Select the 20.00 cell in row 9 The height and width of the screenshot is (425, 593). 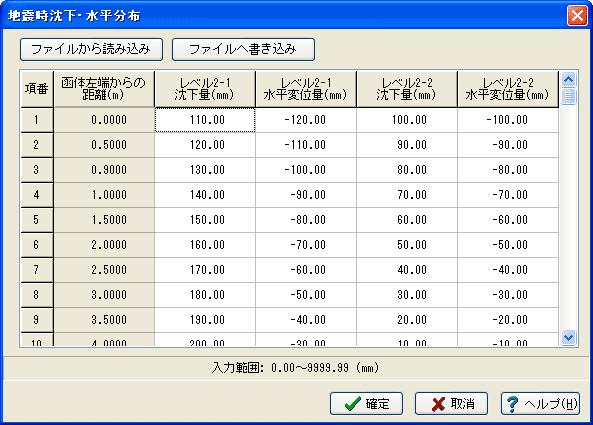click(x=407, y=320)
